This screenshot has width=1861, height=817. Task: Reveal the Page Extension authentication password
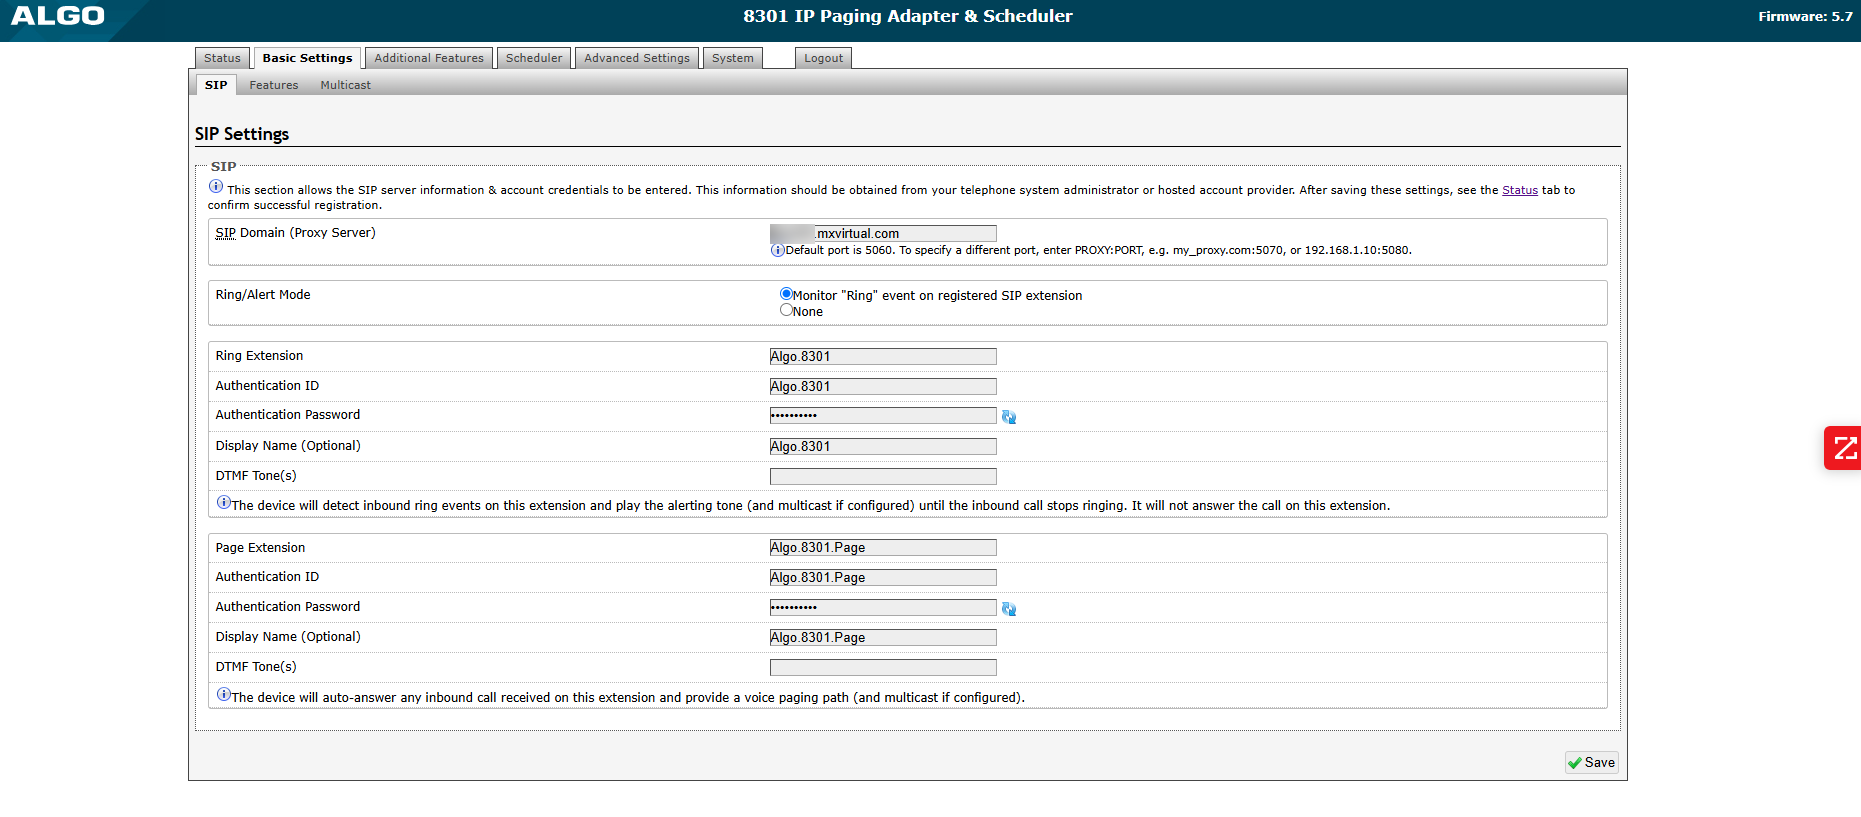point(1009,609)
